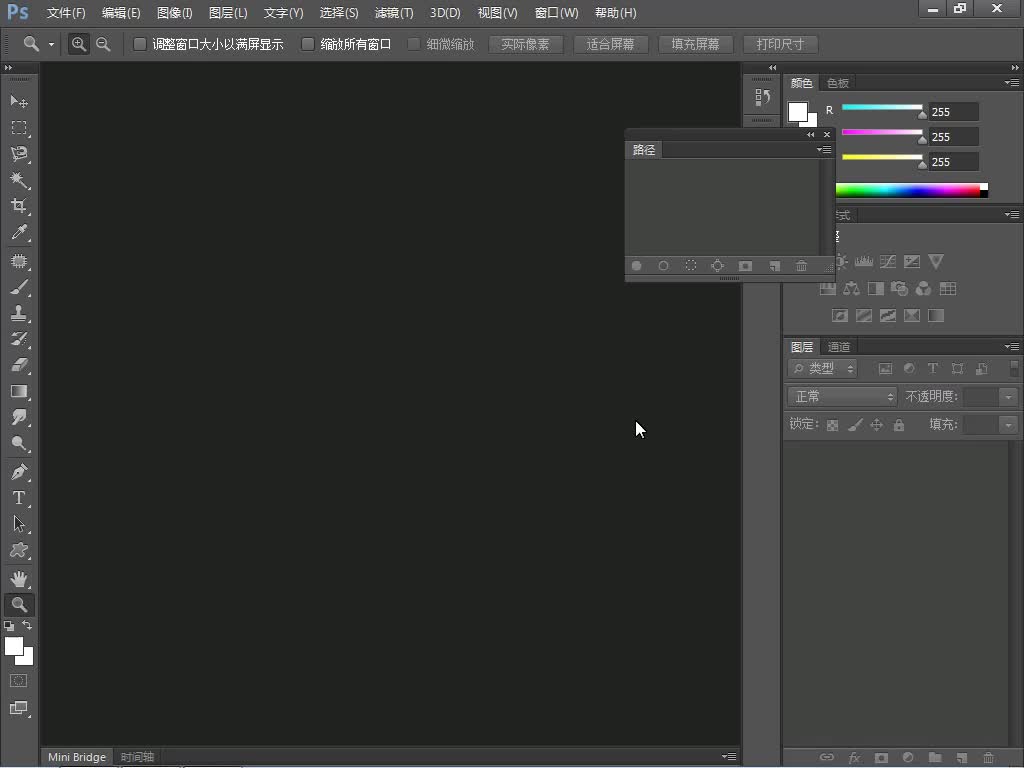This screenshot has height=768, width=1024.
Task: Select the Pen tool
Action: [x=19, y=472]
